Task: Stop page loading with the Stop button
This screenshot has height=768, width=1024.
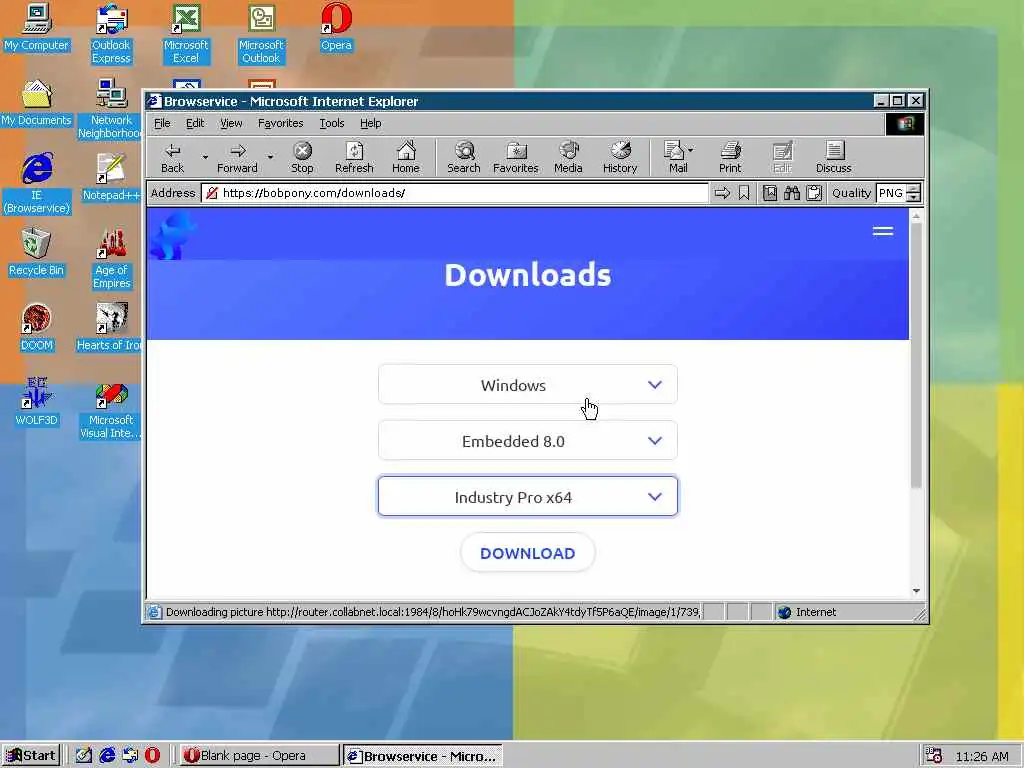Action: click(302, 157)
